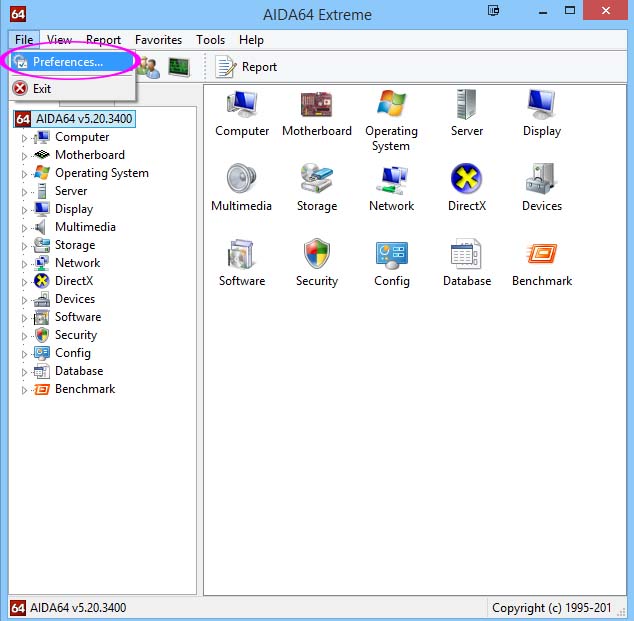Click the green monitor diagnostics toolbar icon

coord(179,67)
